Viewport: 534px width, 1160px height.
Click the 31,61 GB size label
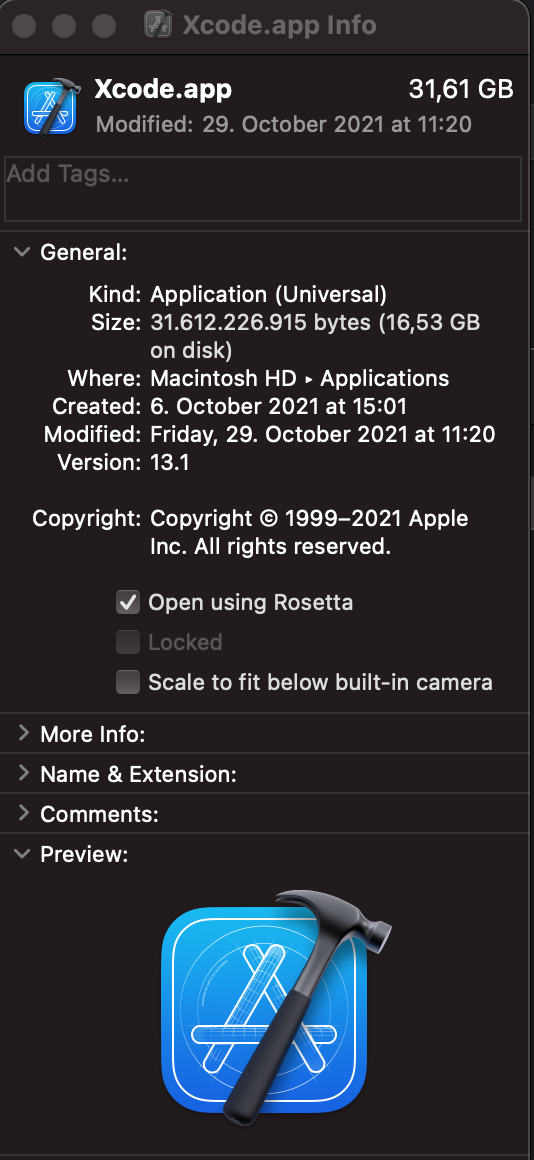coord(462,90)
